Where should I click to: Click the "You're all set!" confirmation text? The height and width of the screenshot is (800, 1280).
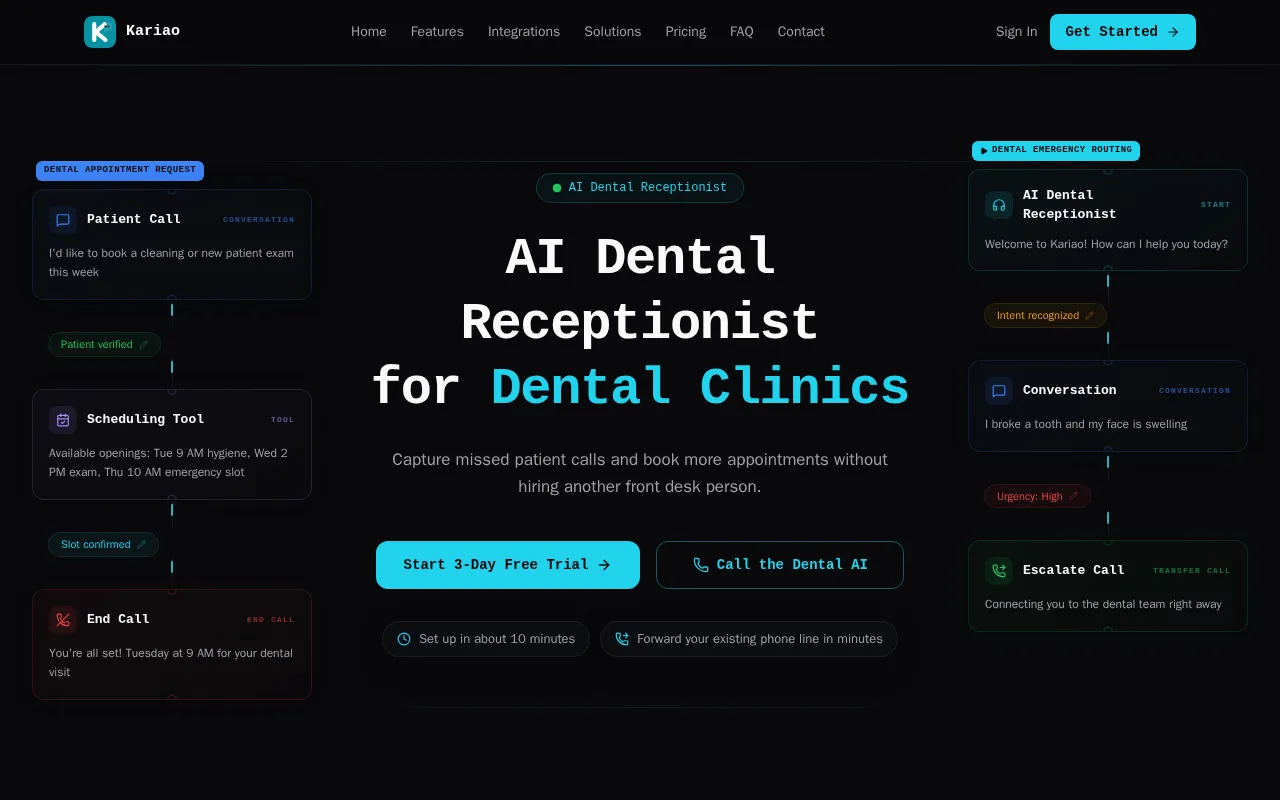click(171, 663)
